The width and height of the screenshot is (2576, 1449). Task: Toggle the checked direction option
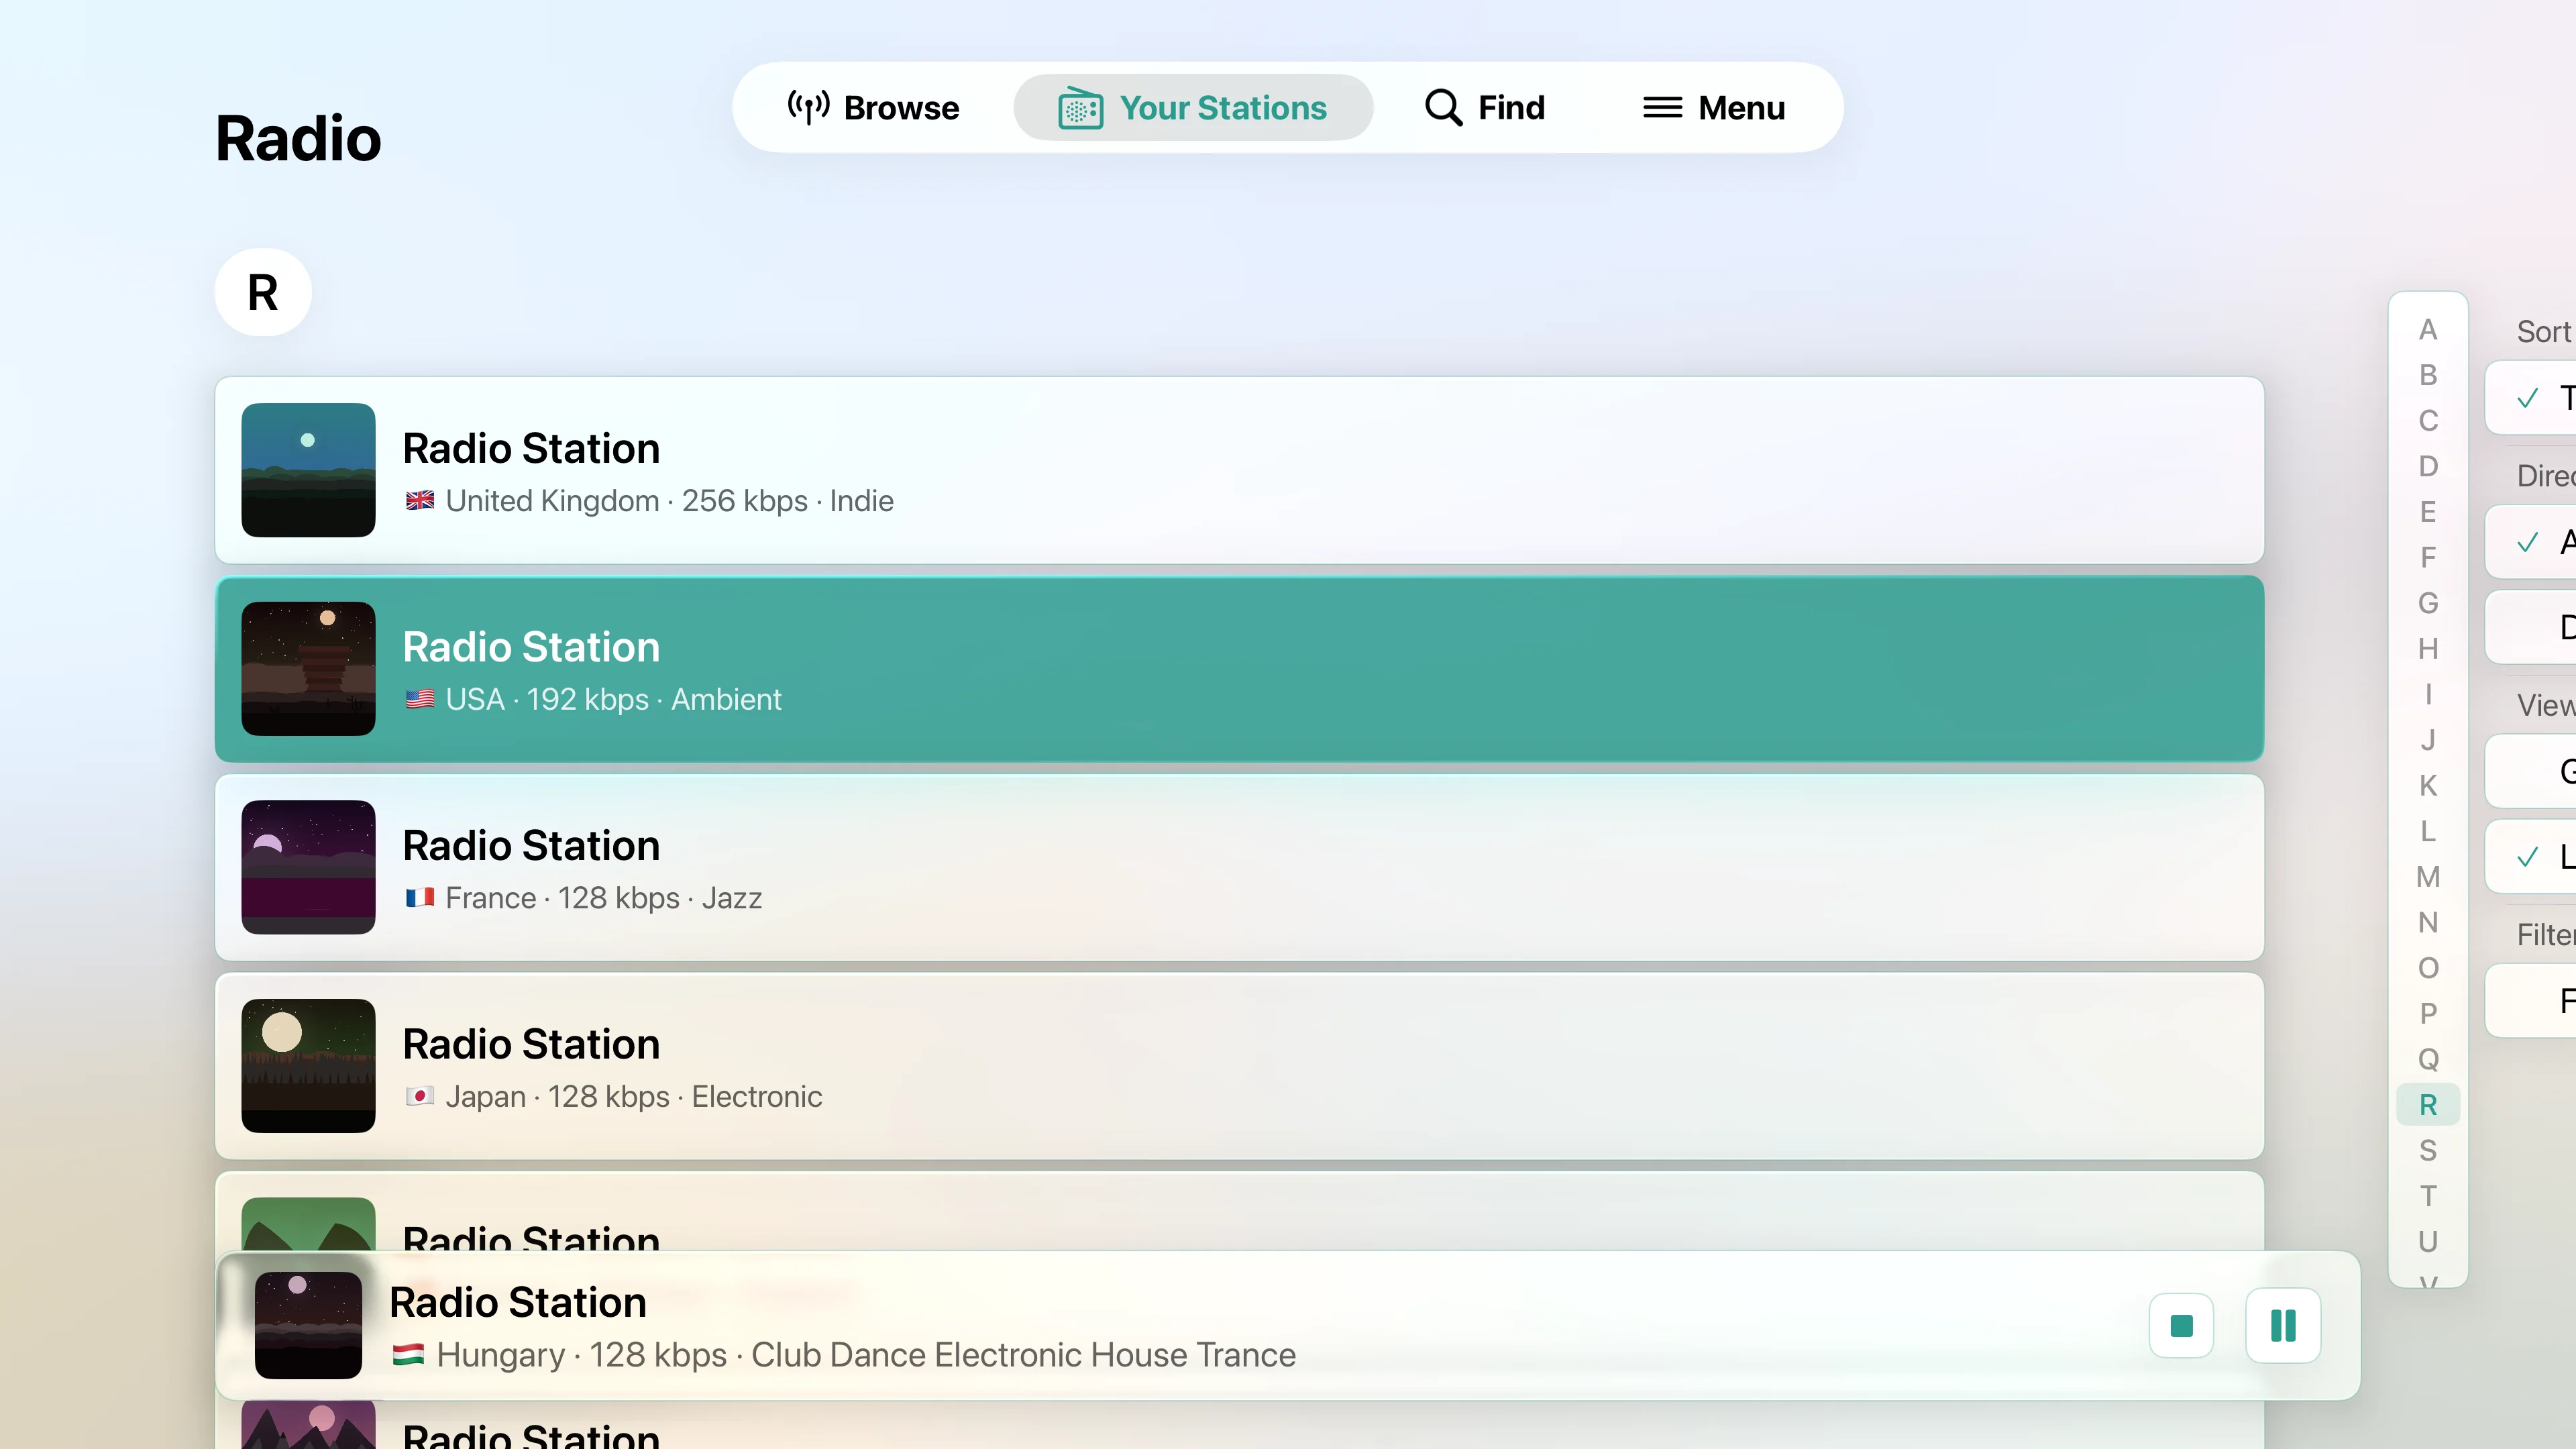(x=2535, y=542)
